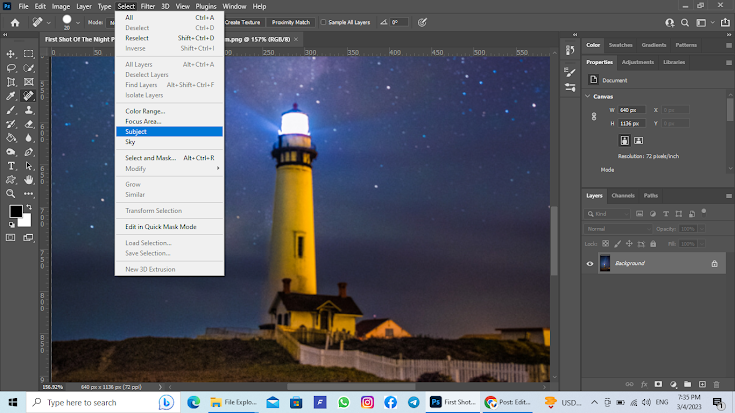Enable Sample All Layers checkbox

(x=323, y=22)
